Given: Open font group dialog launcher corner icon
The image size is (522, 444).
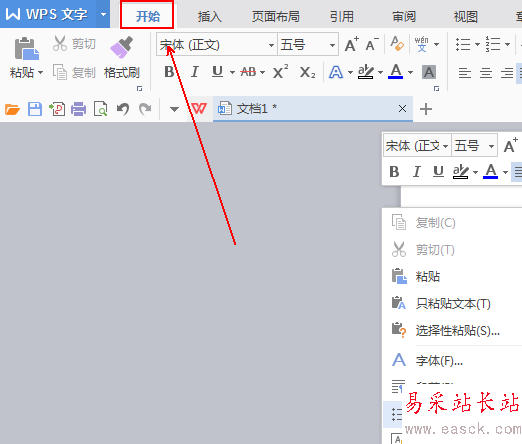Looking at the screenshot, I should click(436, 88).
